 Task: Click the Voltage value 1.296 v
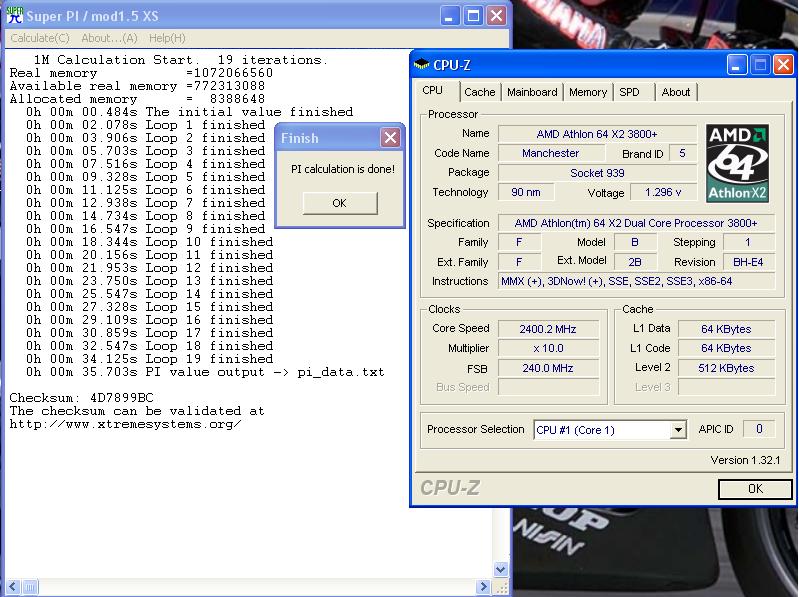(x=663, y=193)
